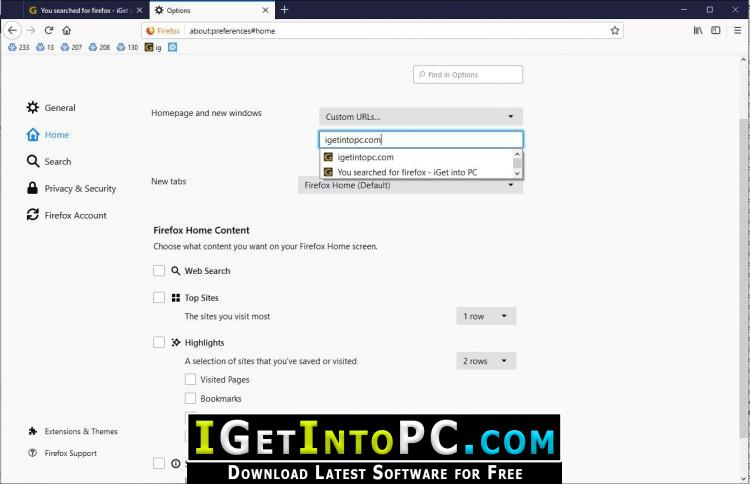Open the Top Sites '1 row' dropdown
Screen dimensions: 750x484
[486, 316]
